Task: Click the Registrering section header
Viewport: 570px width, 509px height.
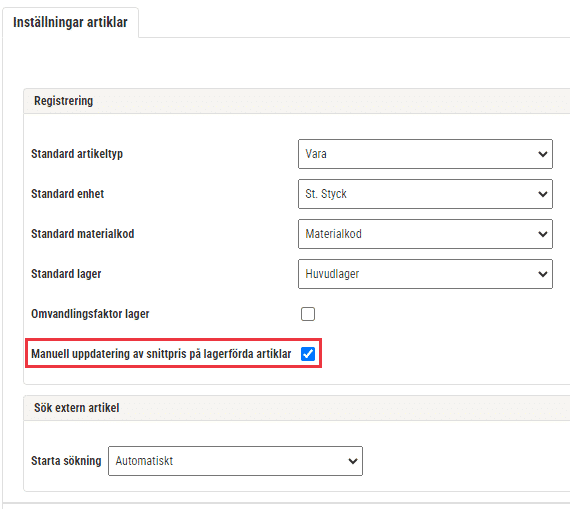Action: click(64, 101)
